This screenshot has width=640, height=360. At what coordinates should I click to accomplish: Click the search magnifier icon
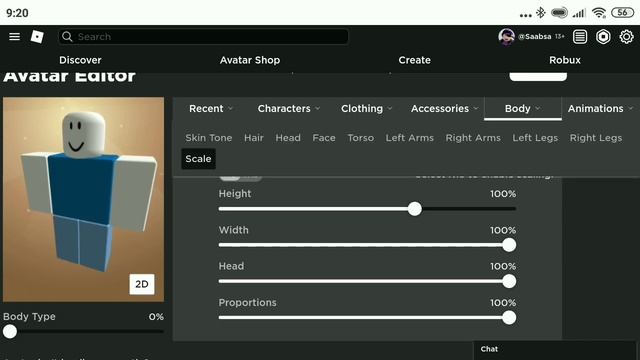pyautogui.click(x=67, y=37)
